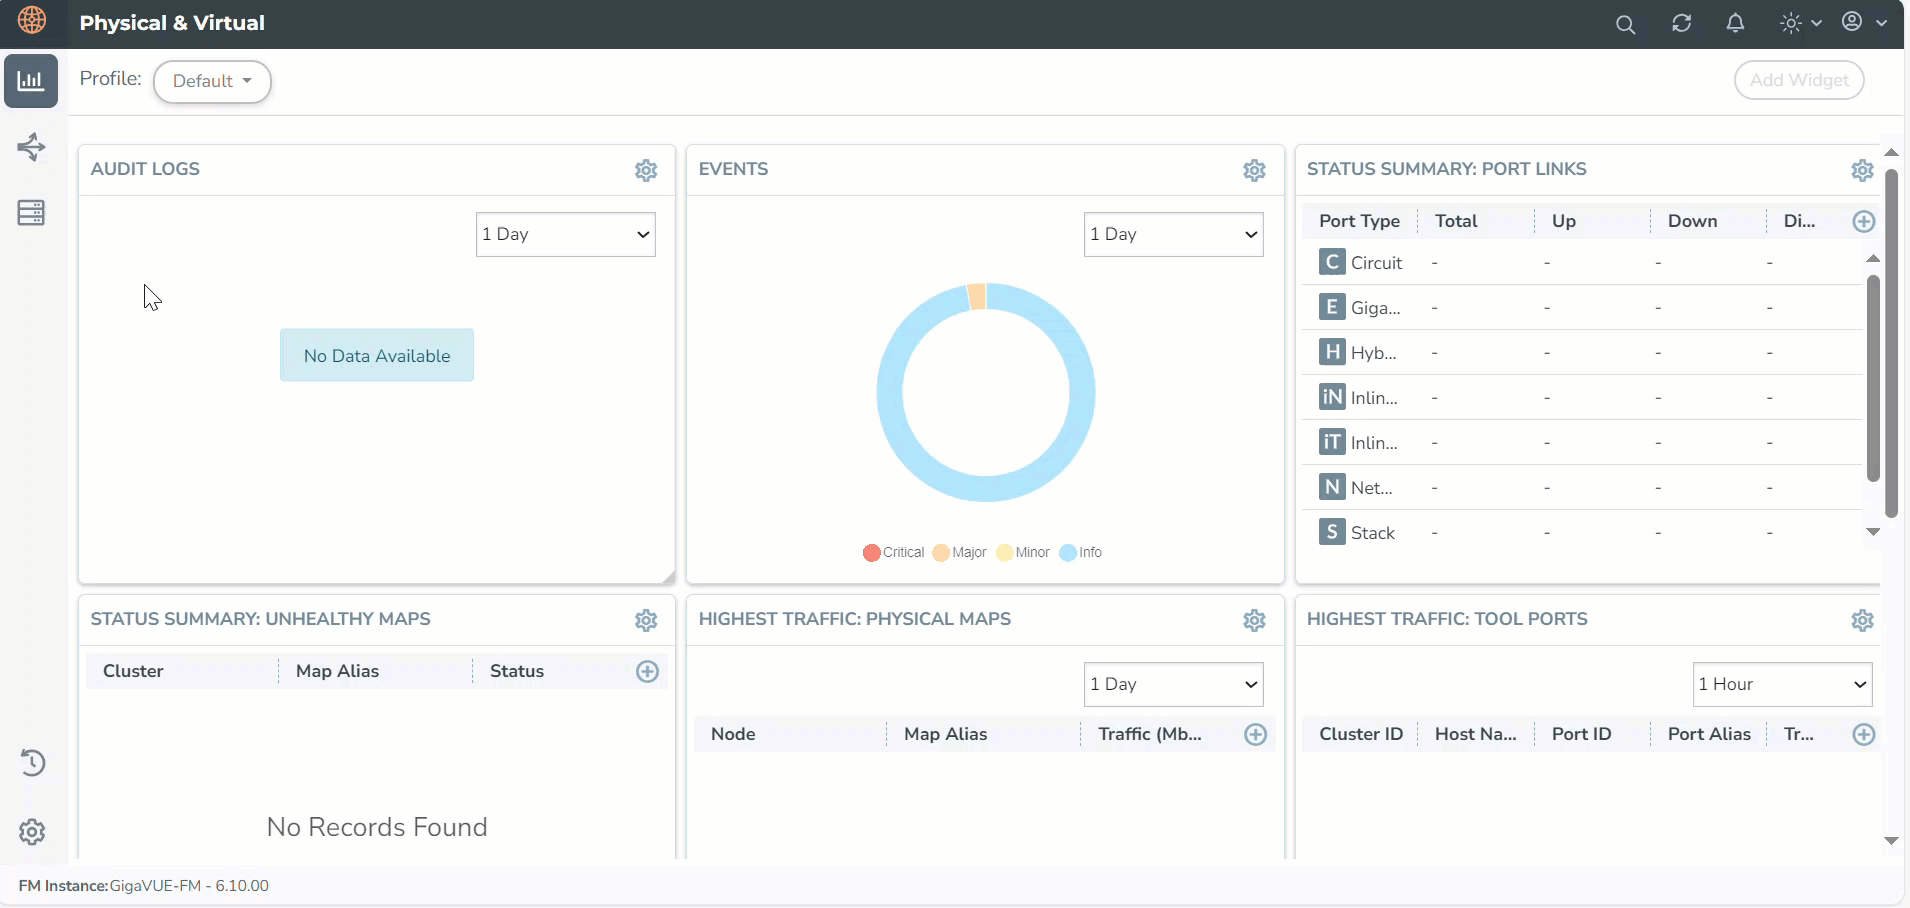Image resolution: width=1910 pixels, height=908 pixels.
Task: Open the Audit Logs 1 Day dropdown
Action: 565,234
